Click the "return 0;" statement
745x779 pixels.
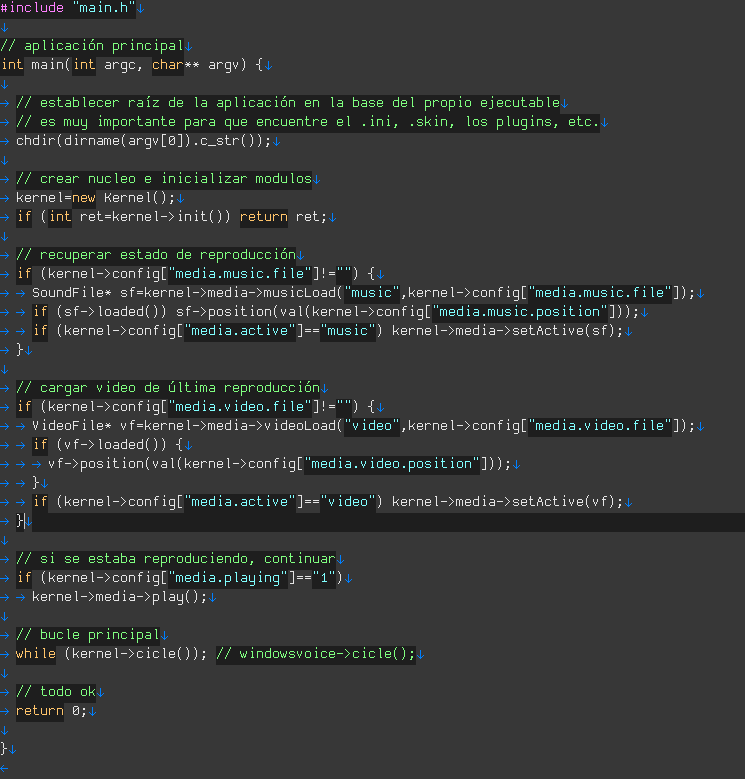pyautogui.click(x=52, y=711)
